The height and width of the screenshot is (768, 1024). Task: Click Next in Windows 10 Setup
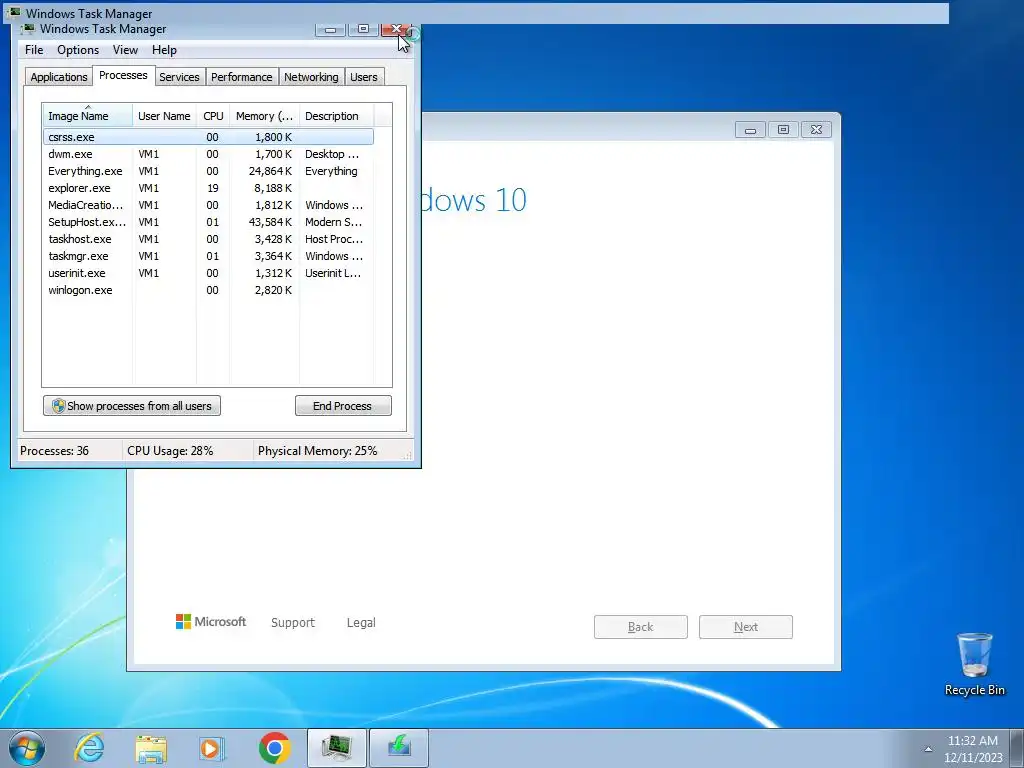tap(746, 627)
